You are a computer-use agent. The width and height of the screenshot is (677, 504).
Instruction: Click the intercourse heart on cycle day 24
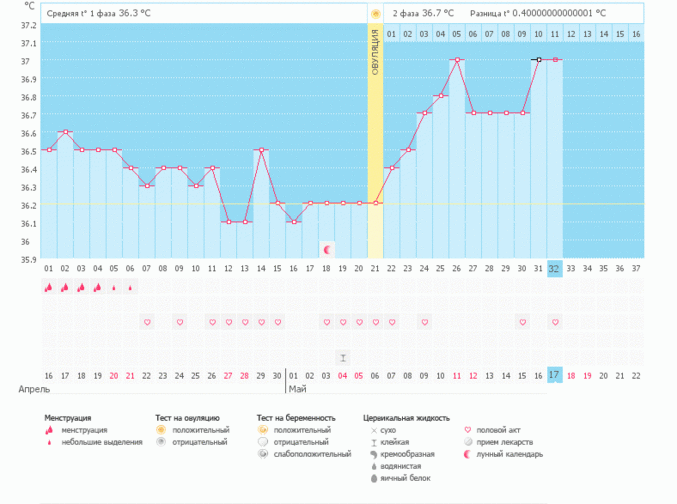[x=424, y=322]
